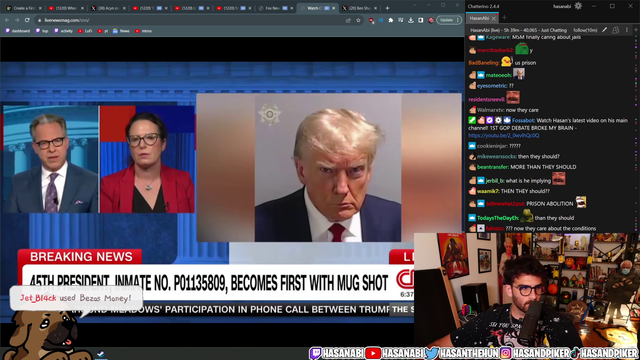Click username waamik7 in chat
This screenshot has height=360, width=640.
pos(488,191)
